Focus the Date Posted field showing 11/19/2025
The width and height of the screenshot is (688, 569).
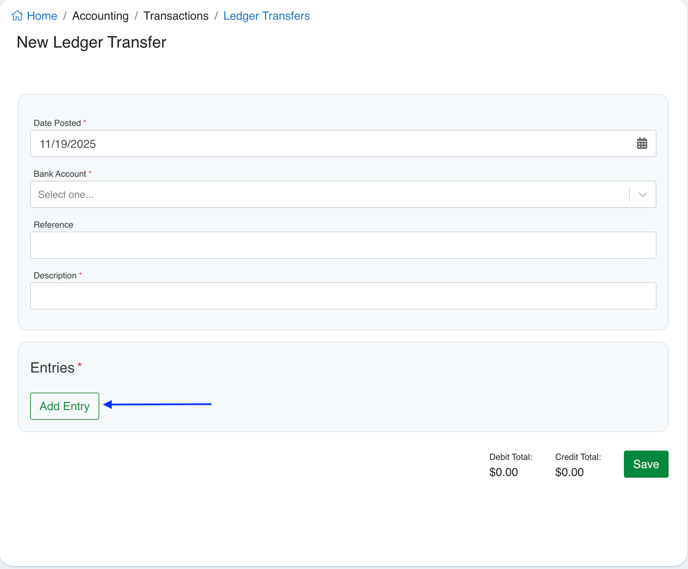click(330, 144)
